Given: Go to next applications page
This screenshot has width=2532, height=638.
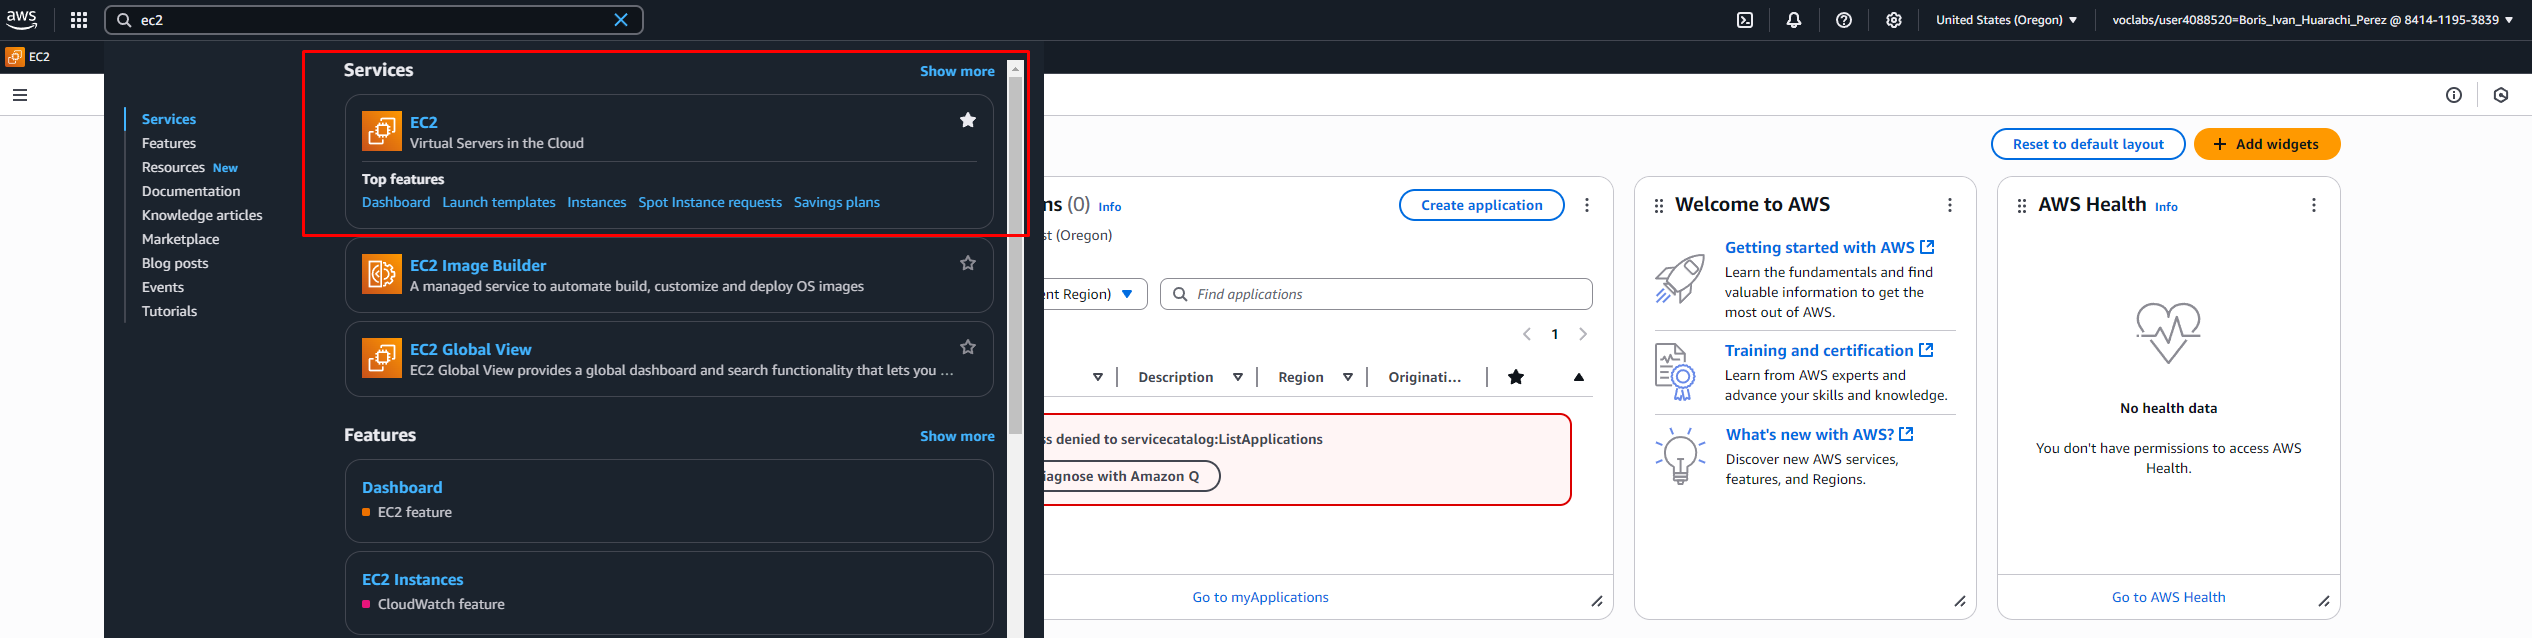Looking at the screenshot, I should pyautogui.click(x=1583, y=334).
